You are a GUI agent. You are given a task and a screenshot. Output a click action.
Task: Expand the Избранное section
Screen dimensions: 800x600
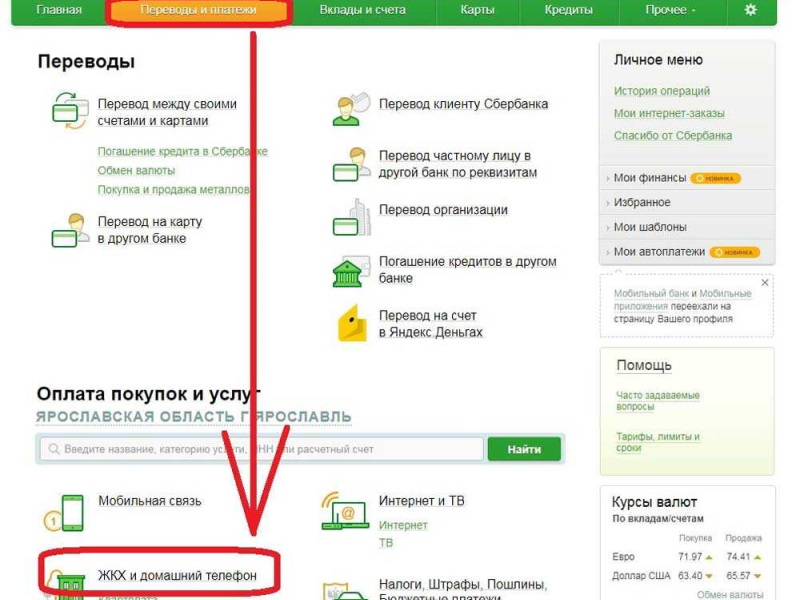641,203
